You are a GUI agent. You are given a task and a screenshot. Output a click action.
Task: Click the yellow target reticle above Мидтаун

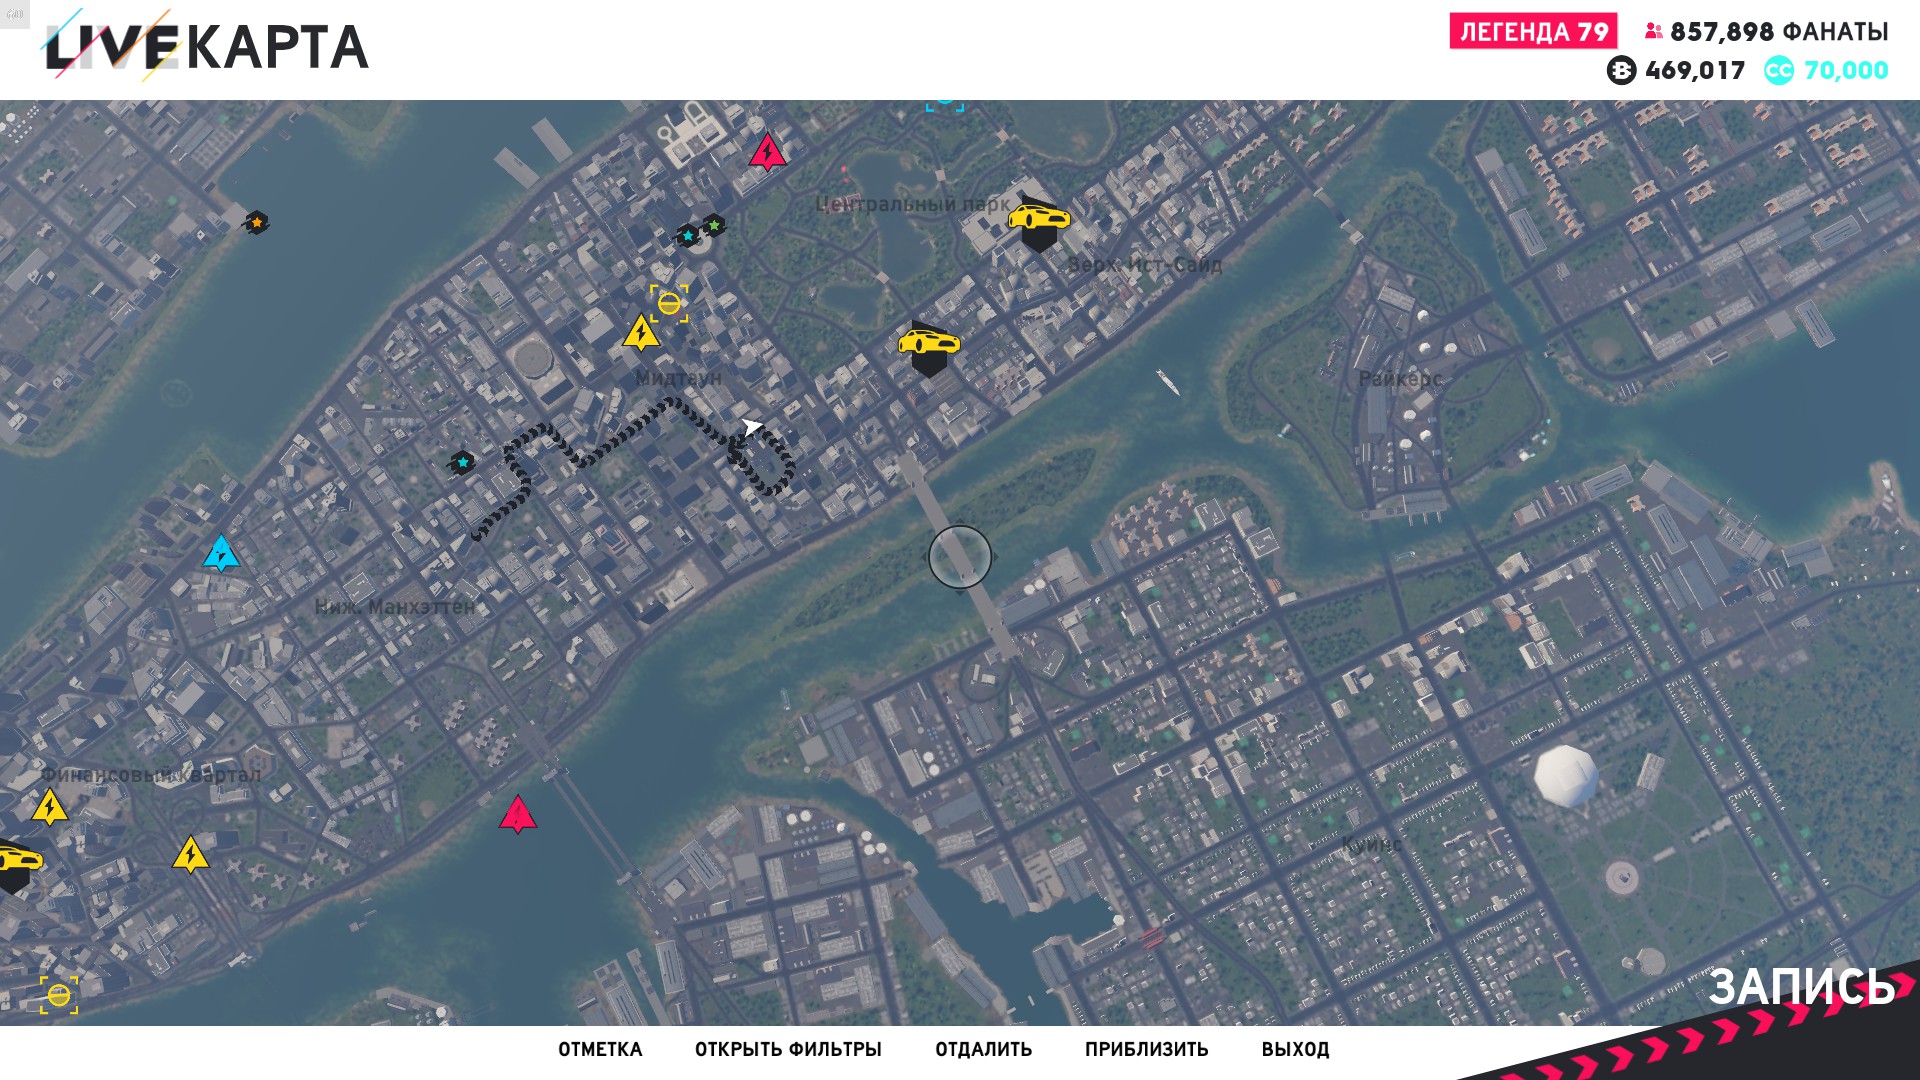click(x=669, y=303)
